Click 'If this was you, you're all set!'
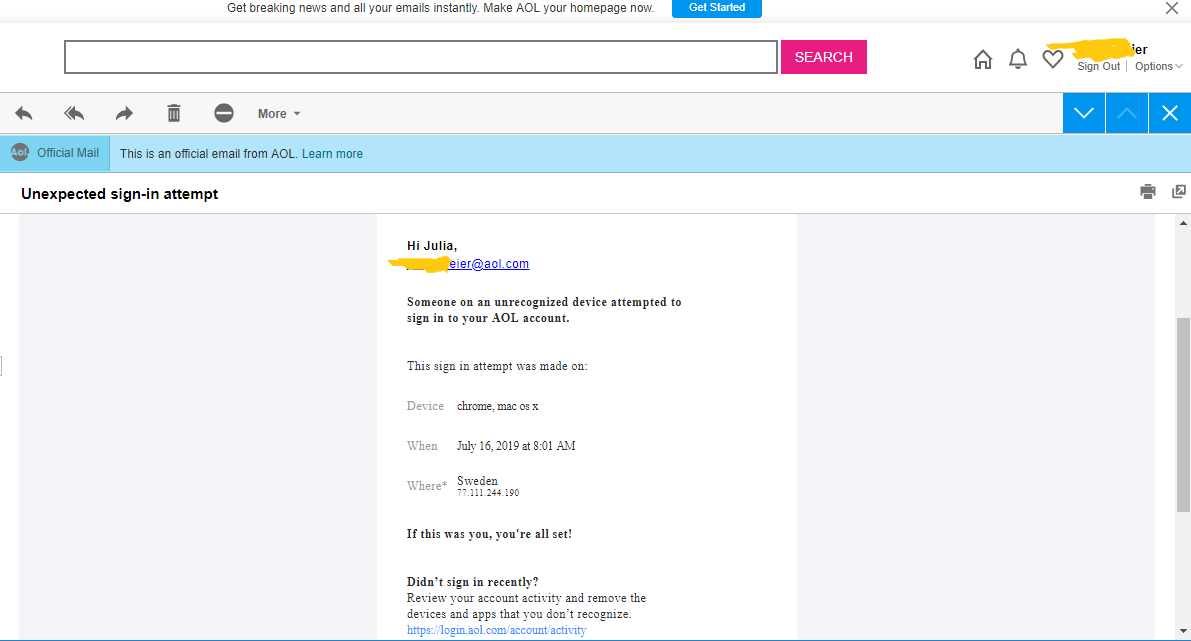Screen dimensions: 1191x641 tap(489, 534)
